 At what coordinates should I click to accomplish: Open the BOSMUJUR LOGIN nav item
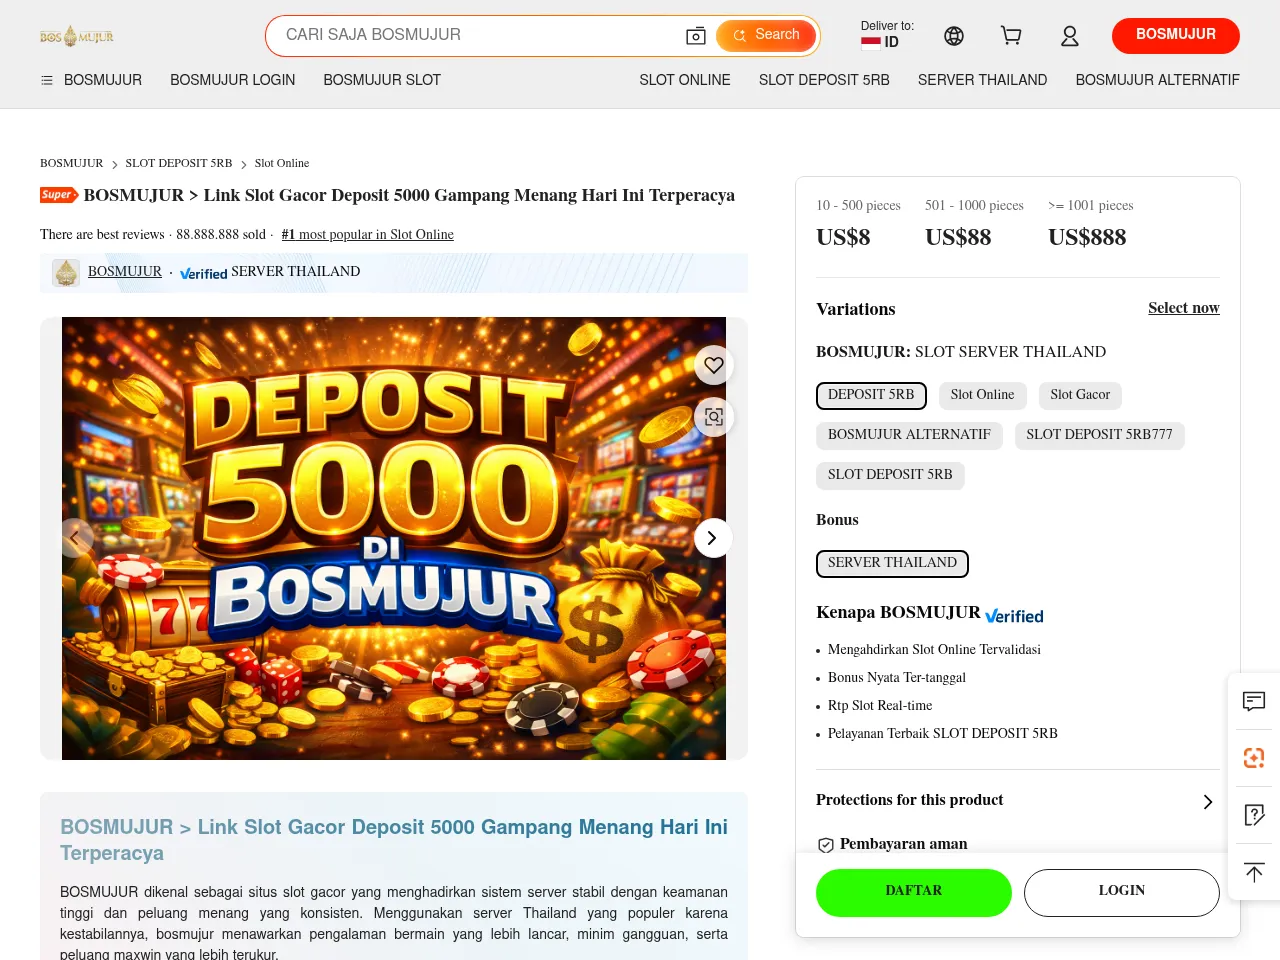tap(232, 80)
